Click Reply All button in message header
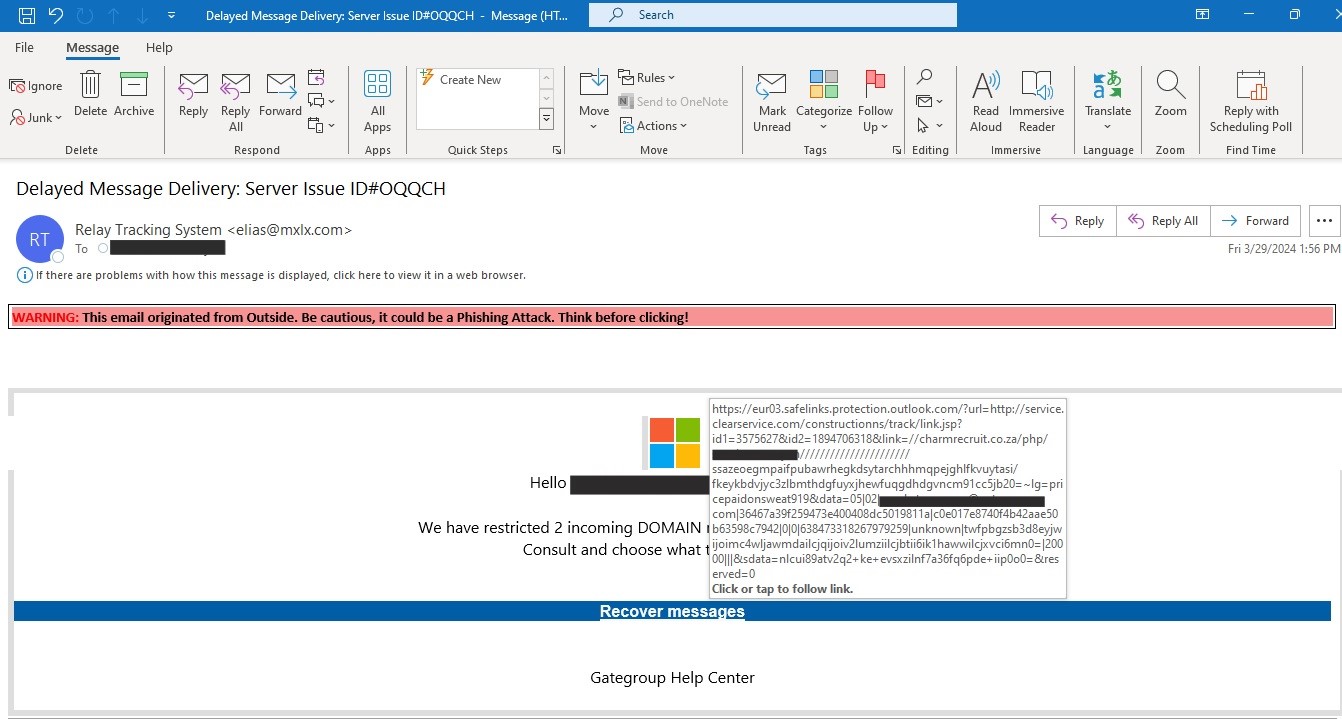Viewport: 1342px width, 719px height. click(1163, 221)
